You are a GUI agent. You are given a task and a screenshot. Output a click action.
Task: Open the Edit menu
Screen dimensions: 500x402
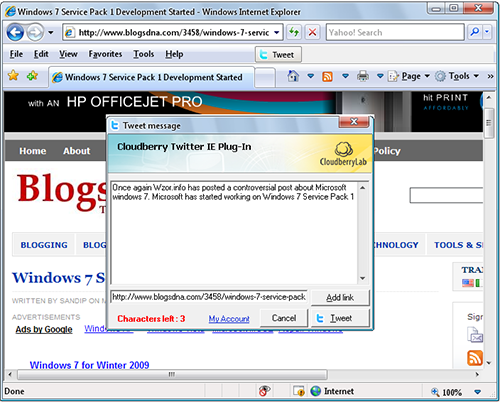41,54
